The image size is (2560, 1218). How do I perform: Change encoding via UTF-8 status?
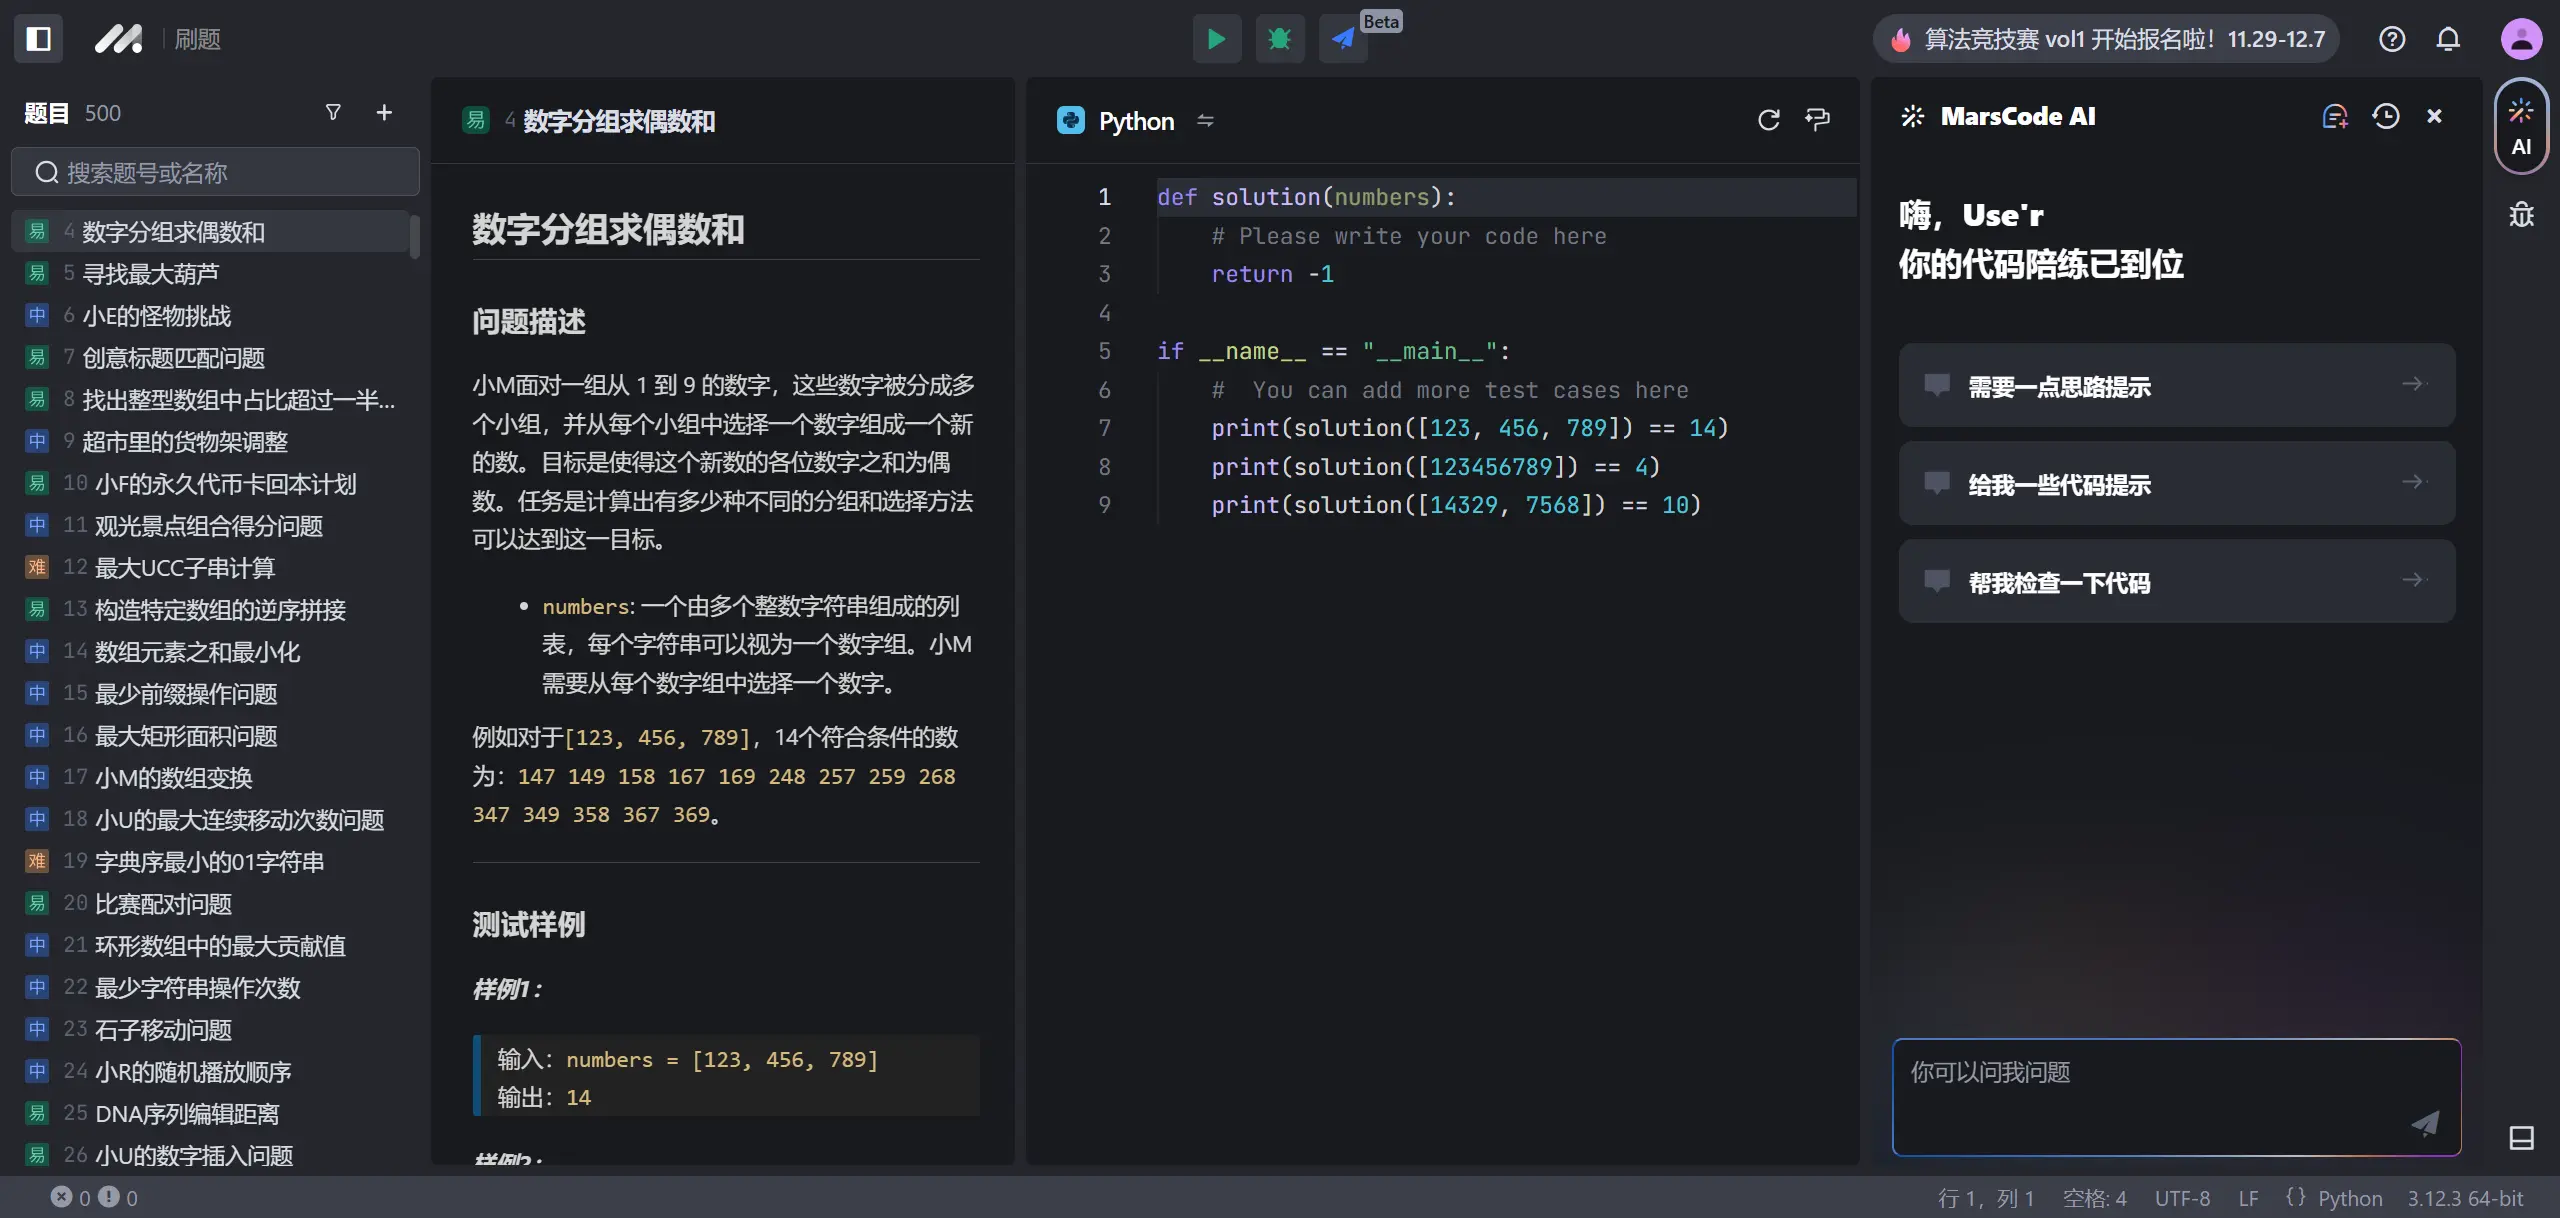pos(2182,1198)
